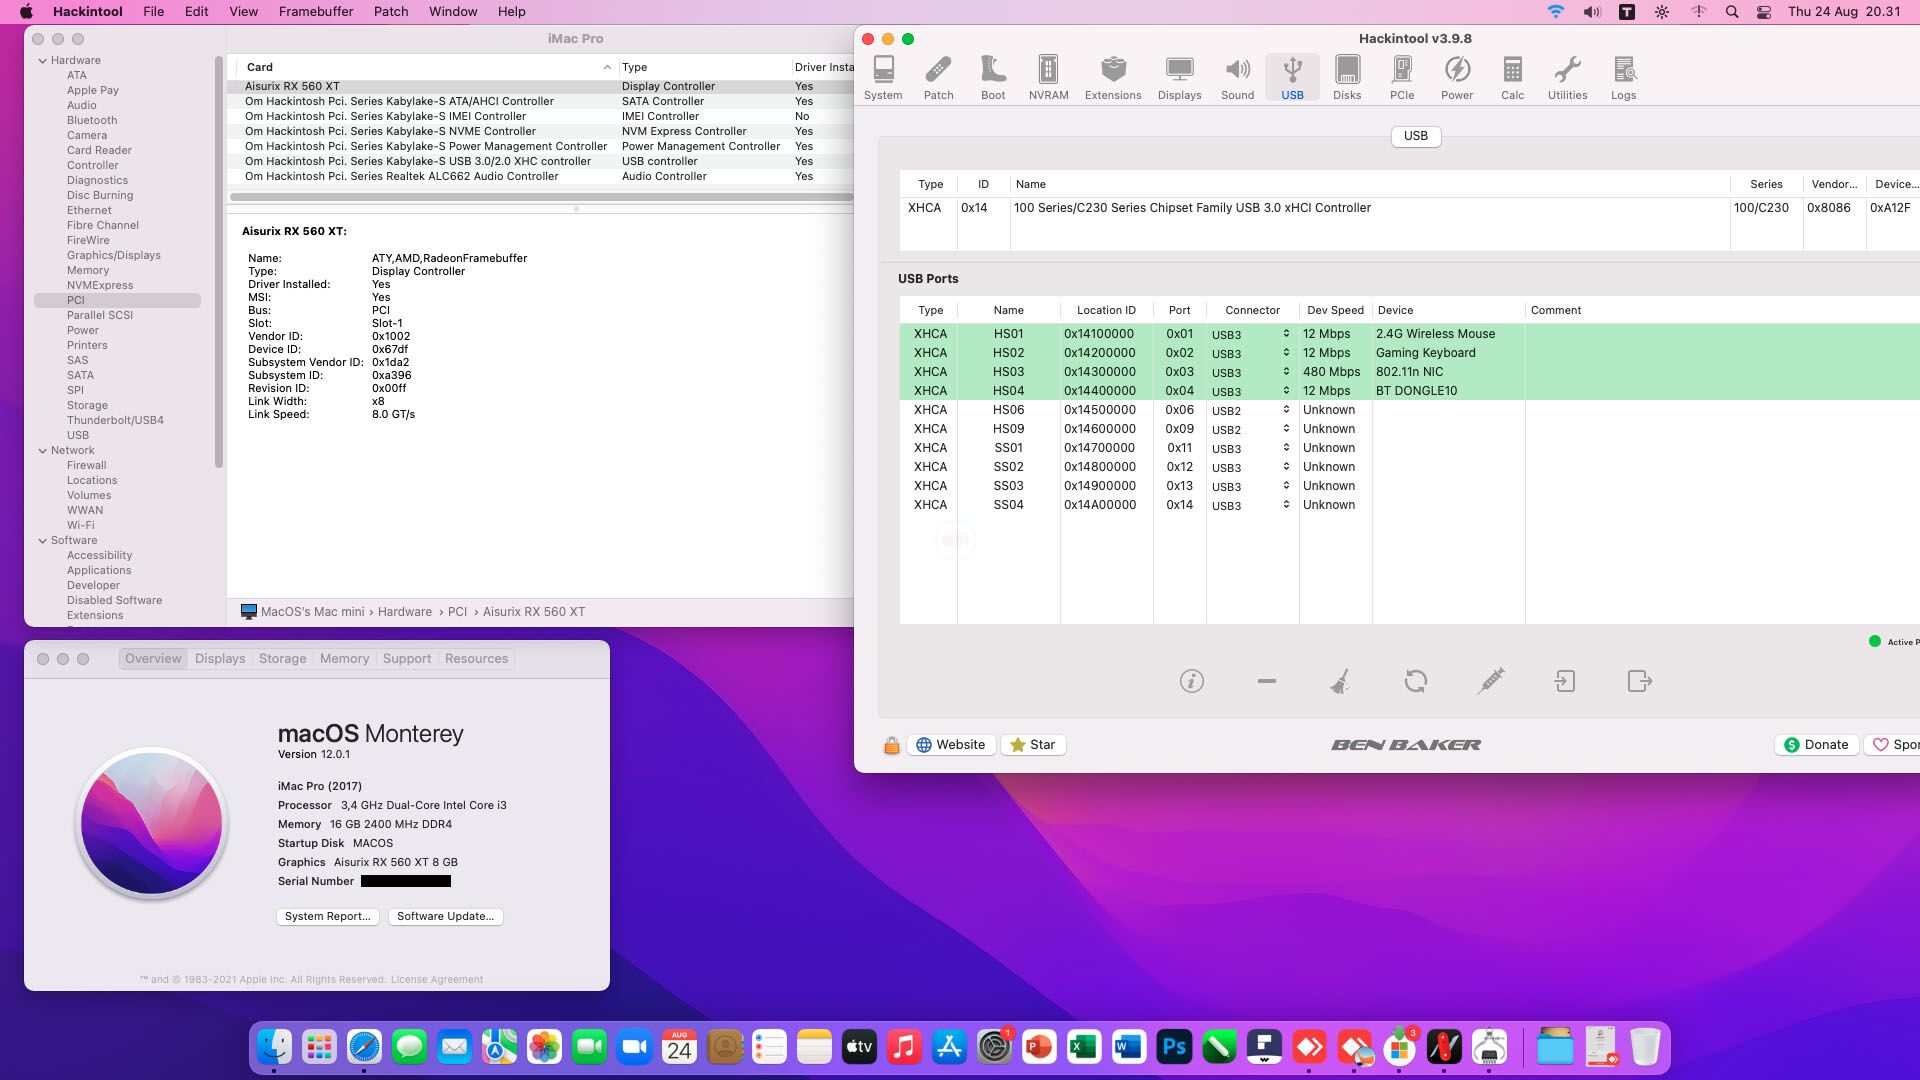The height and width of the screenshot is (1080, 1920).
Task: Click the USB info icon button
Action: click(x=1191, y=681)
